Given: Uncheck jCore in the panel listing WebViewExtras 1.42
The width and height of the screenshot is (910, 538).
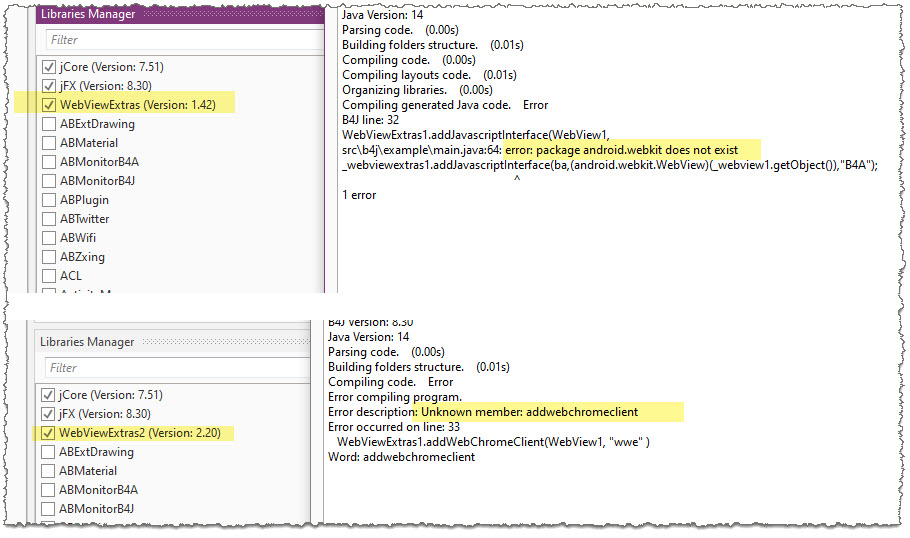Looking at the screenshot, I should coord(49,67).
